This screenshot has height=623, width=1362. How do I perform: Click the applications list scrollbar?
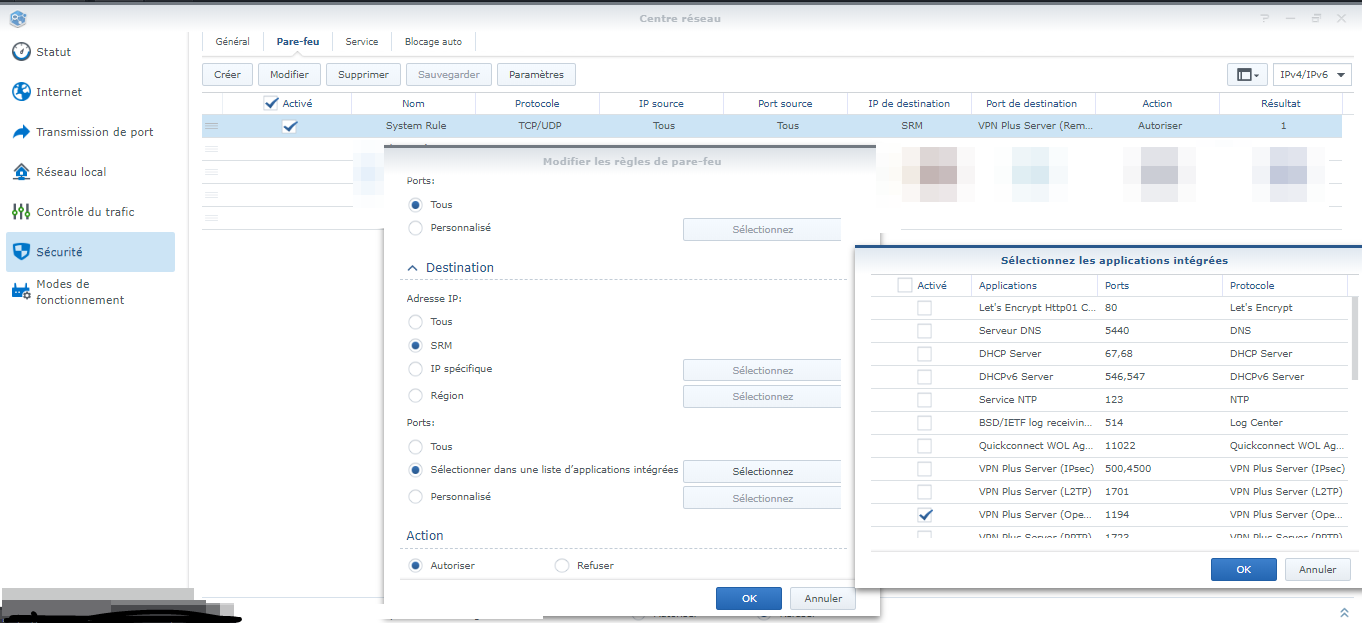[x=1355, y=340]
